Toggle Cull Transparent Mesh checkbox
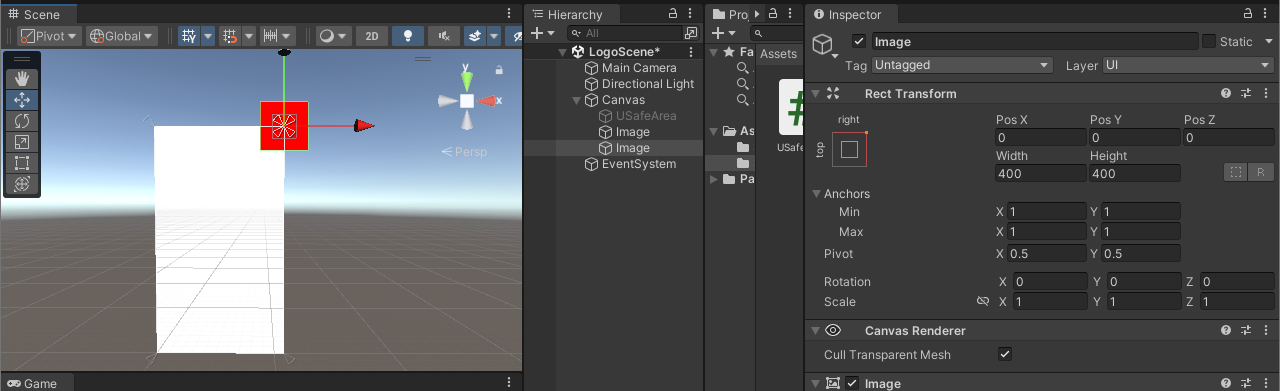Screen dimensions: 1280x391 click(x=1005, y=354)
